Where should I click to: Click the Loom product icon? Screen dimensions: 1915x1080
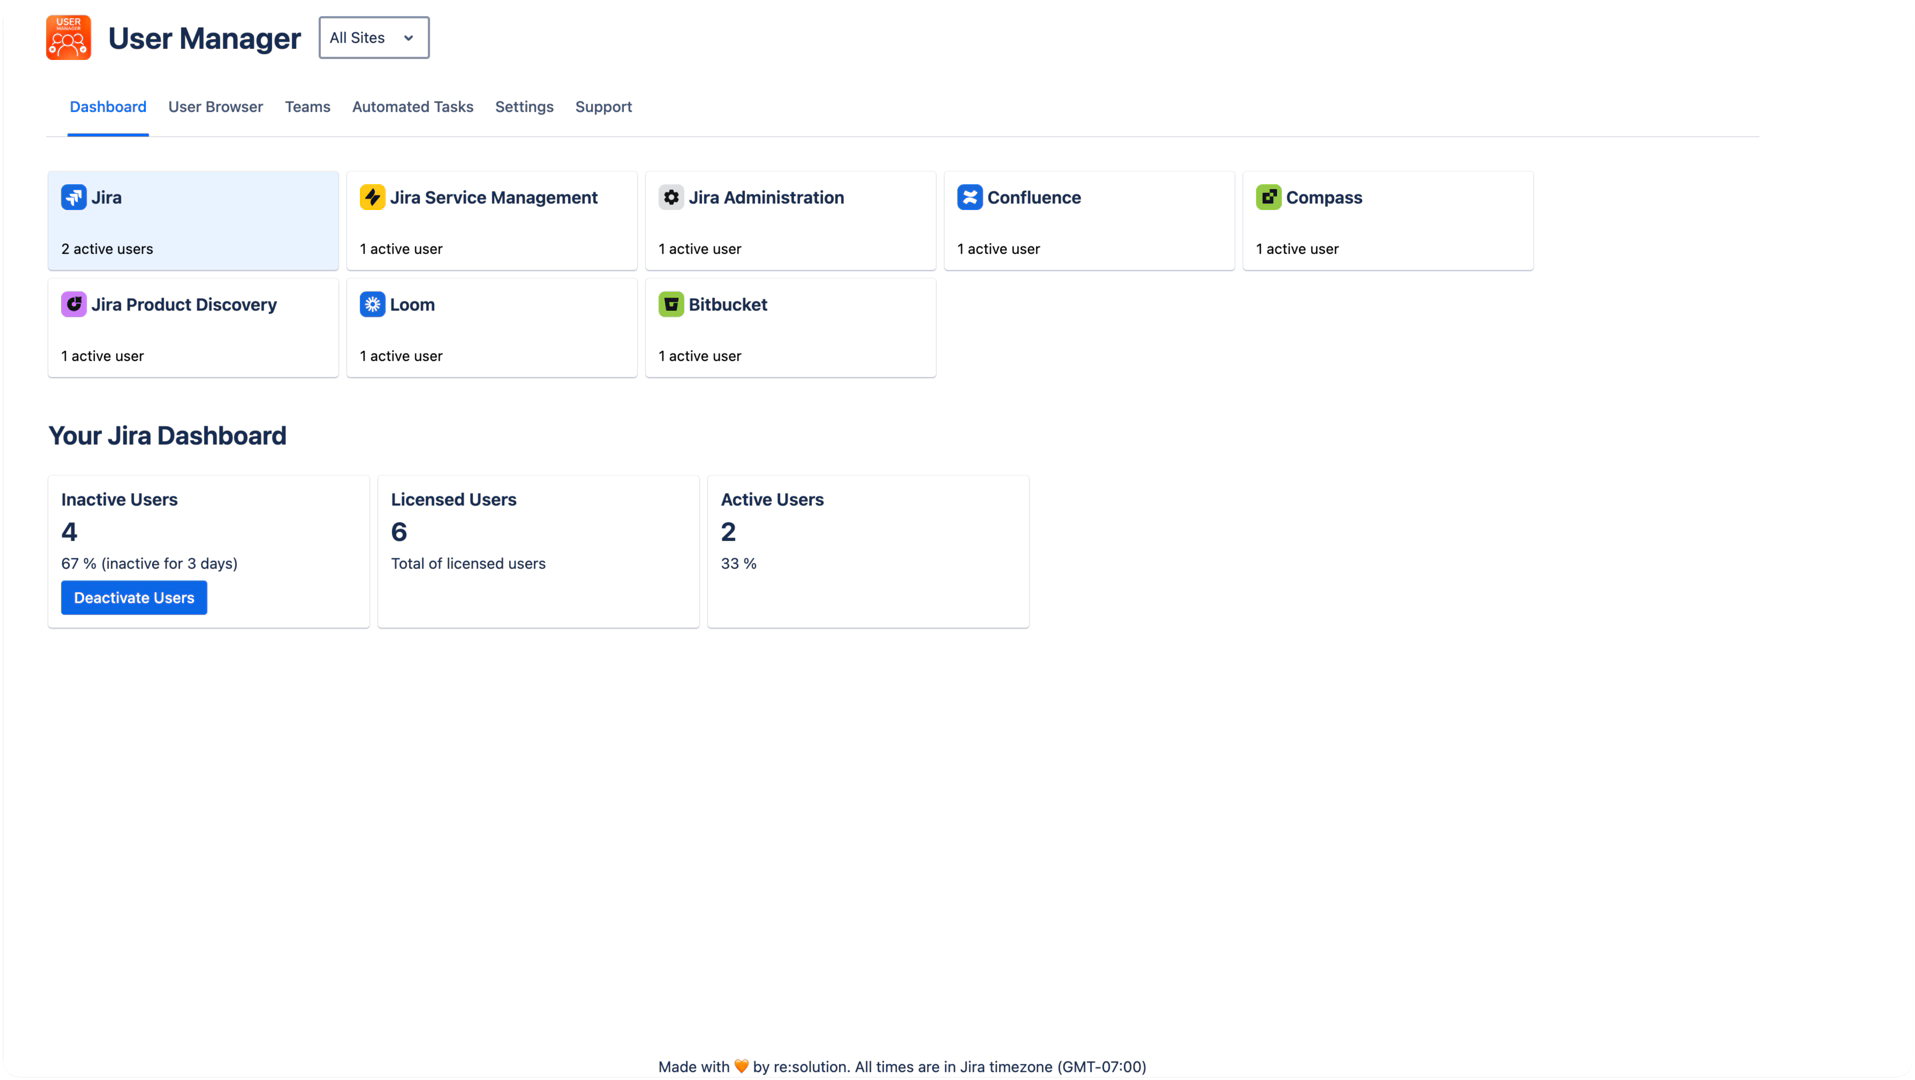point(372,304)
